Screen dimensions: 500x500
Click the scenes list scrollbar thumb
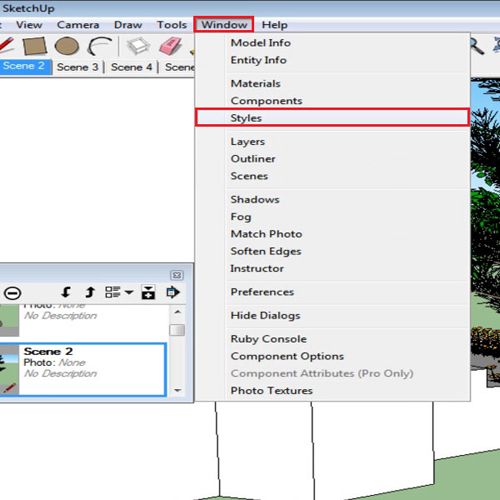point(177,330)
